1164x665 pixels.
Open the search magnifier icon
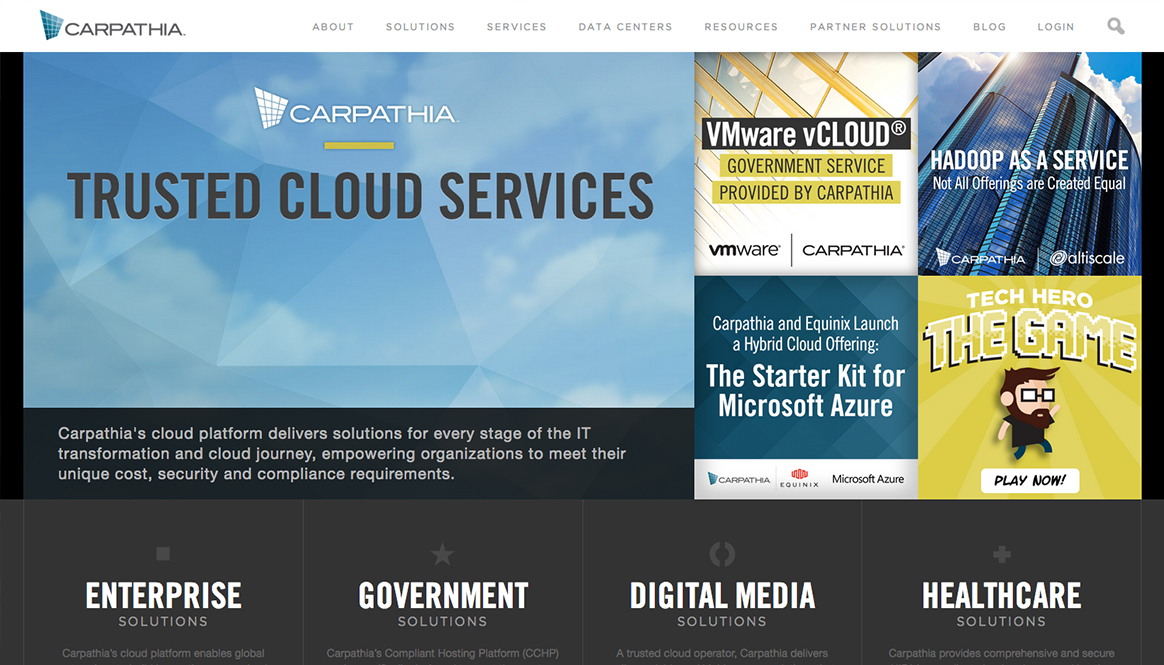(x=1116, y=26)
